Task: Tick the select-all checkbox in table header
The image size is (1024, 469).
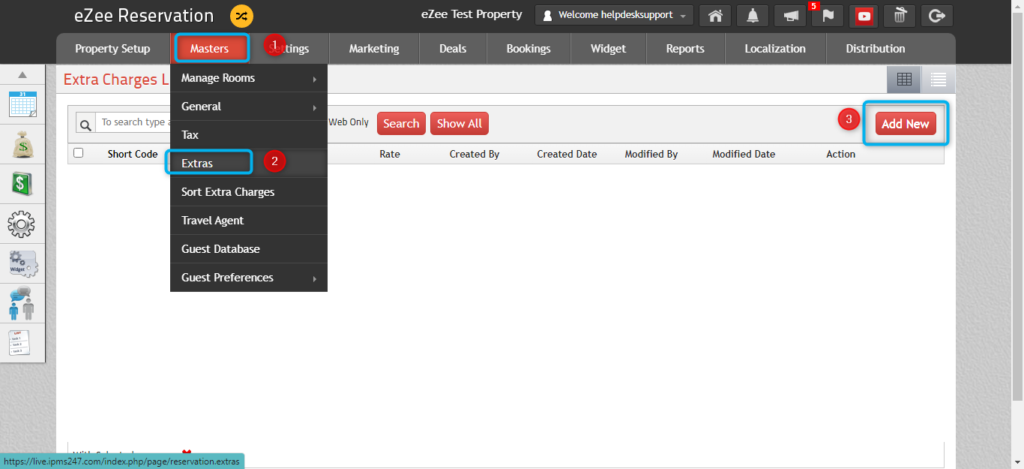Action: (x=79, y=154)
